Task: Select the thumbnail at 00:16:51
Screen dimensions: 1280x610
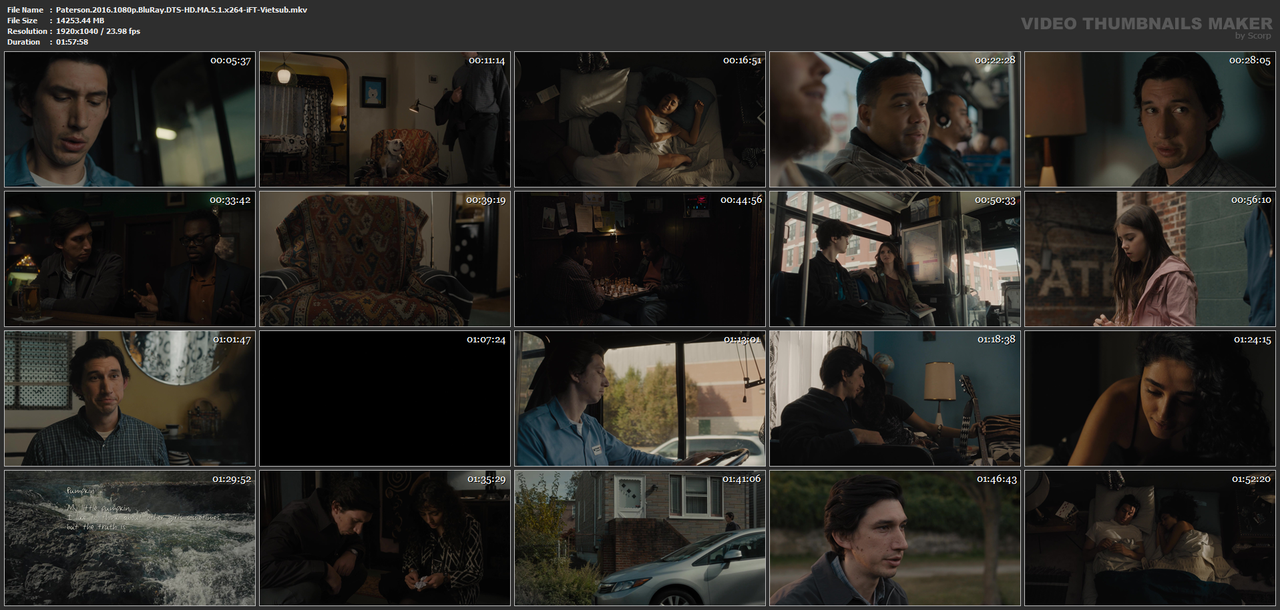Action: [640, 119]
